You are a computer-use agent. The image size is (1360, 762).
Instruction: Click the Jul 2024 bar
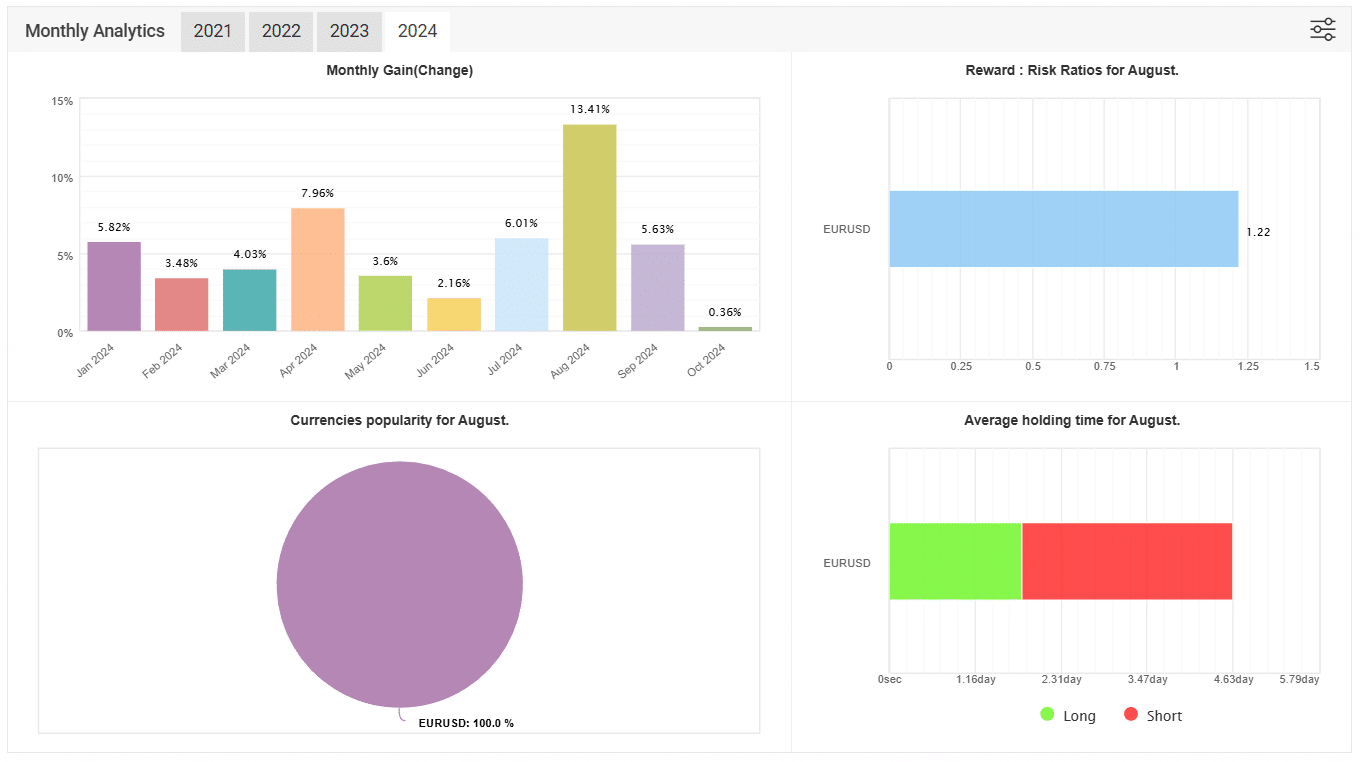tap(521, 285)
